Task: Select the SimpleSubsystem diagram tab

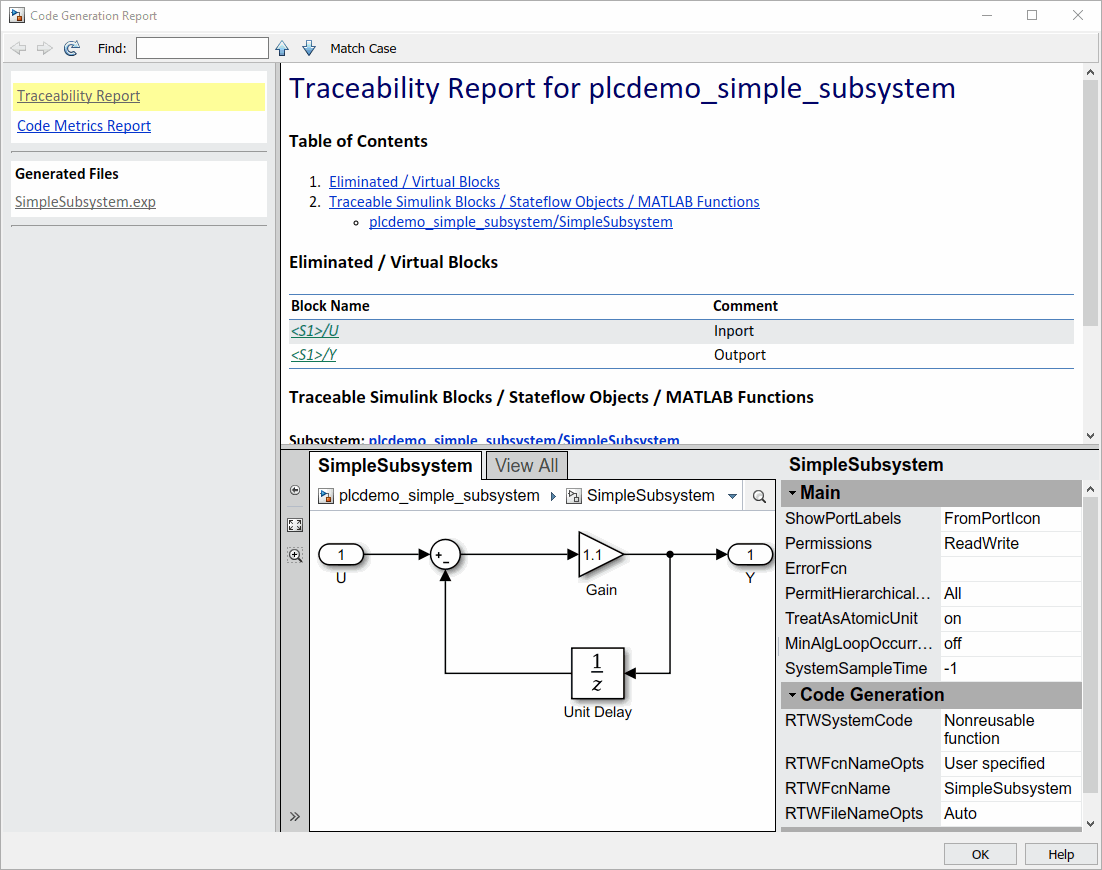Action: coord(395,465)
